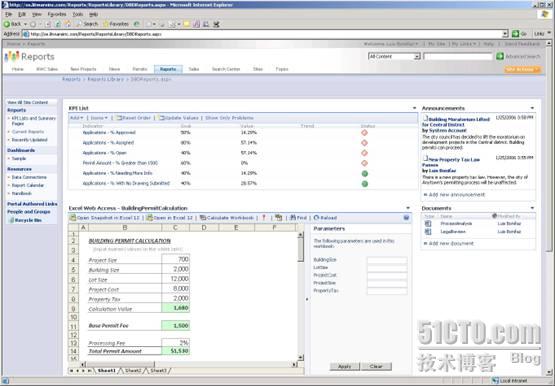This screenshot has height=386, width=555.
Task: Open the address bar history dropdown arrow
Action: pos(505,34)
